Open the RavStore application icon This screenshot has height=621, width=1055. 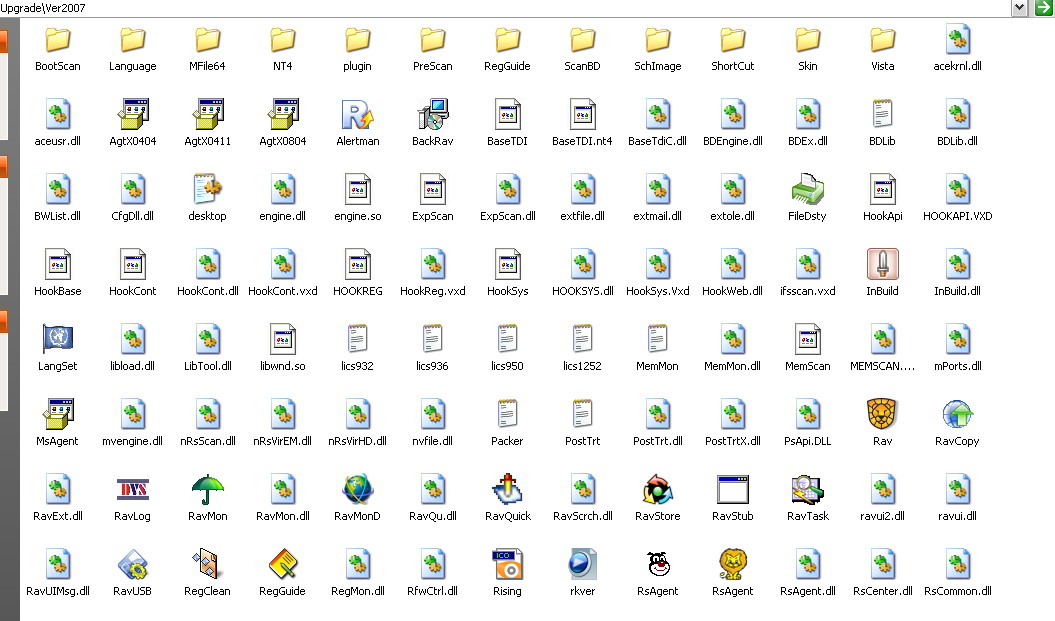(x=657, y=489)
